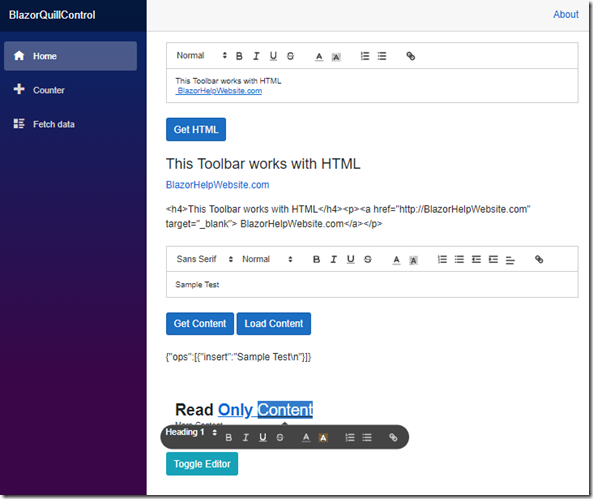Click the Get HTML button
The height and width of the screenshot is (499, 593).
pos(196,129)
